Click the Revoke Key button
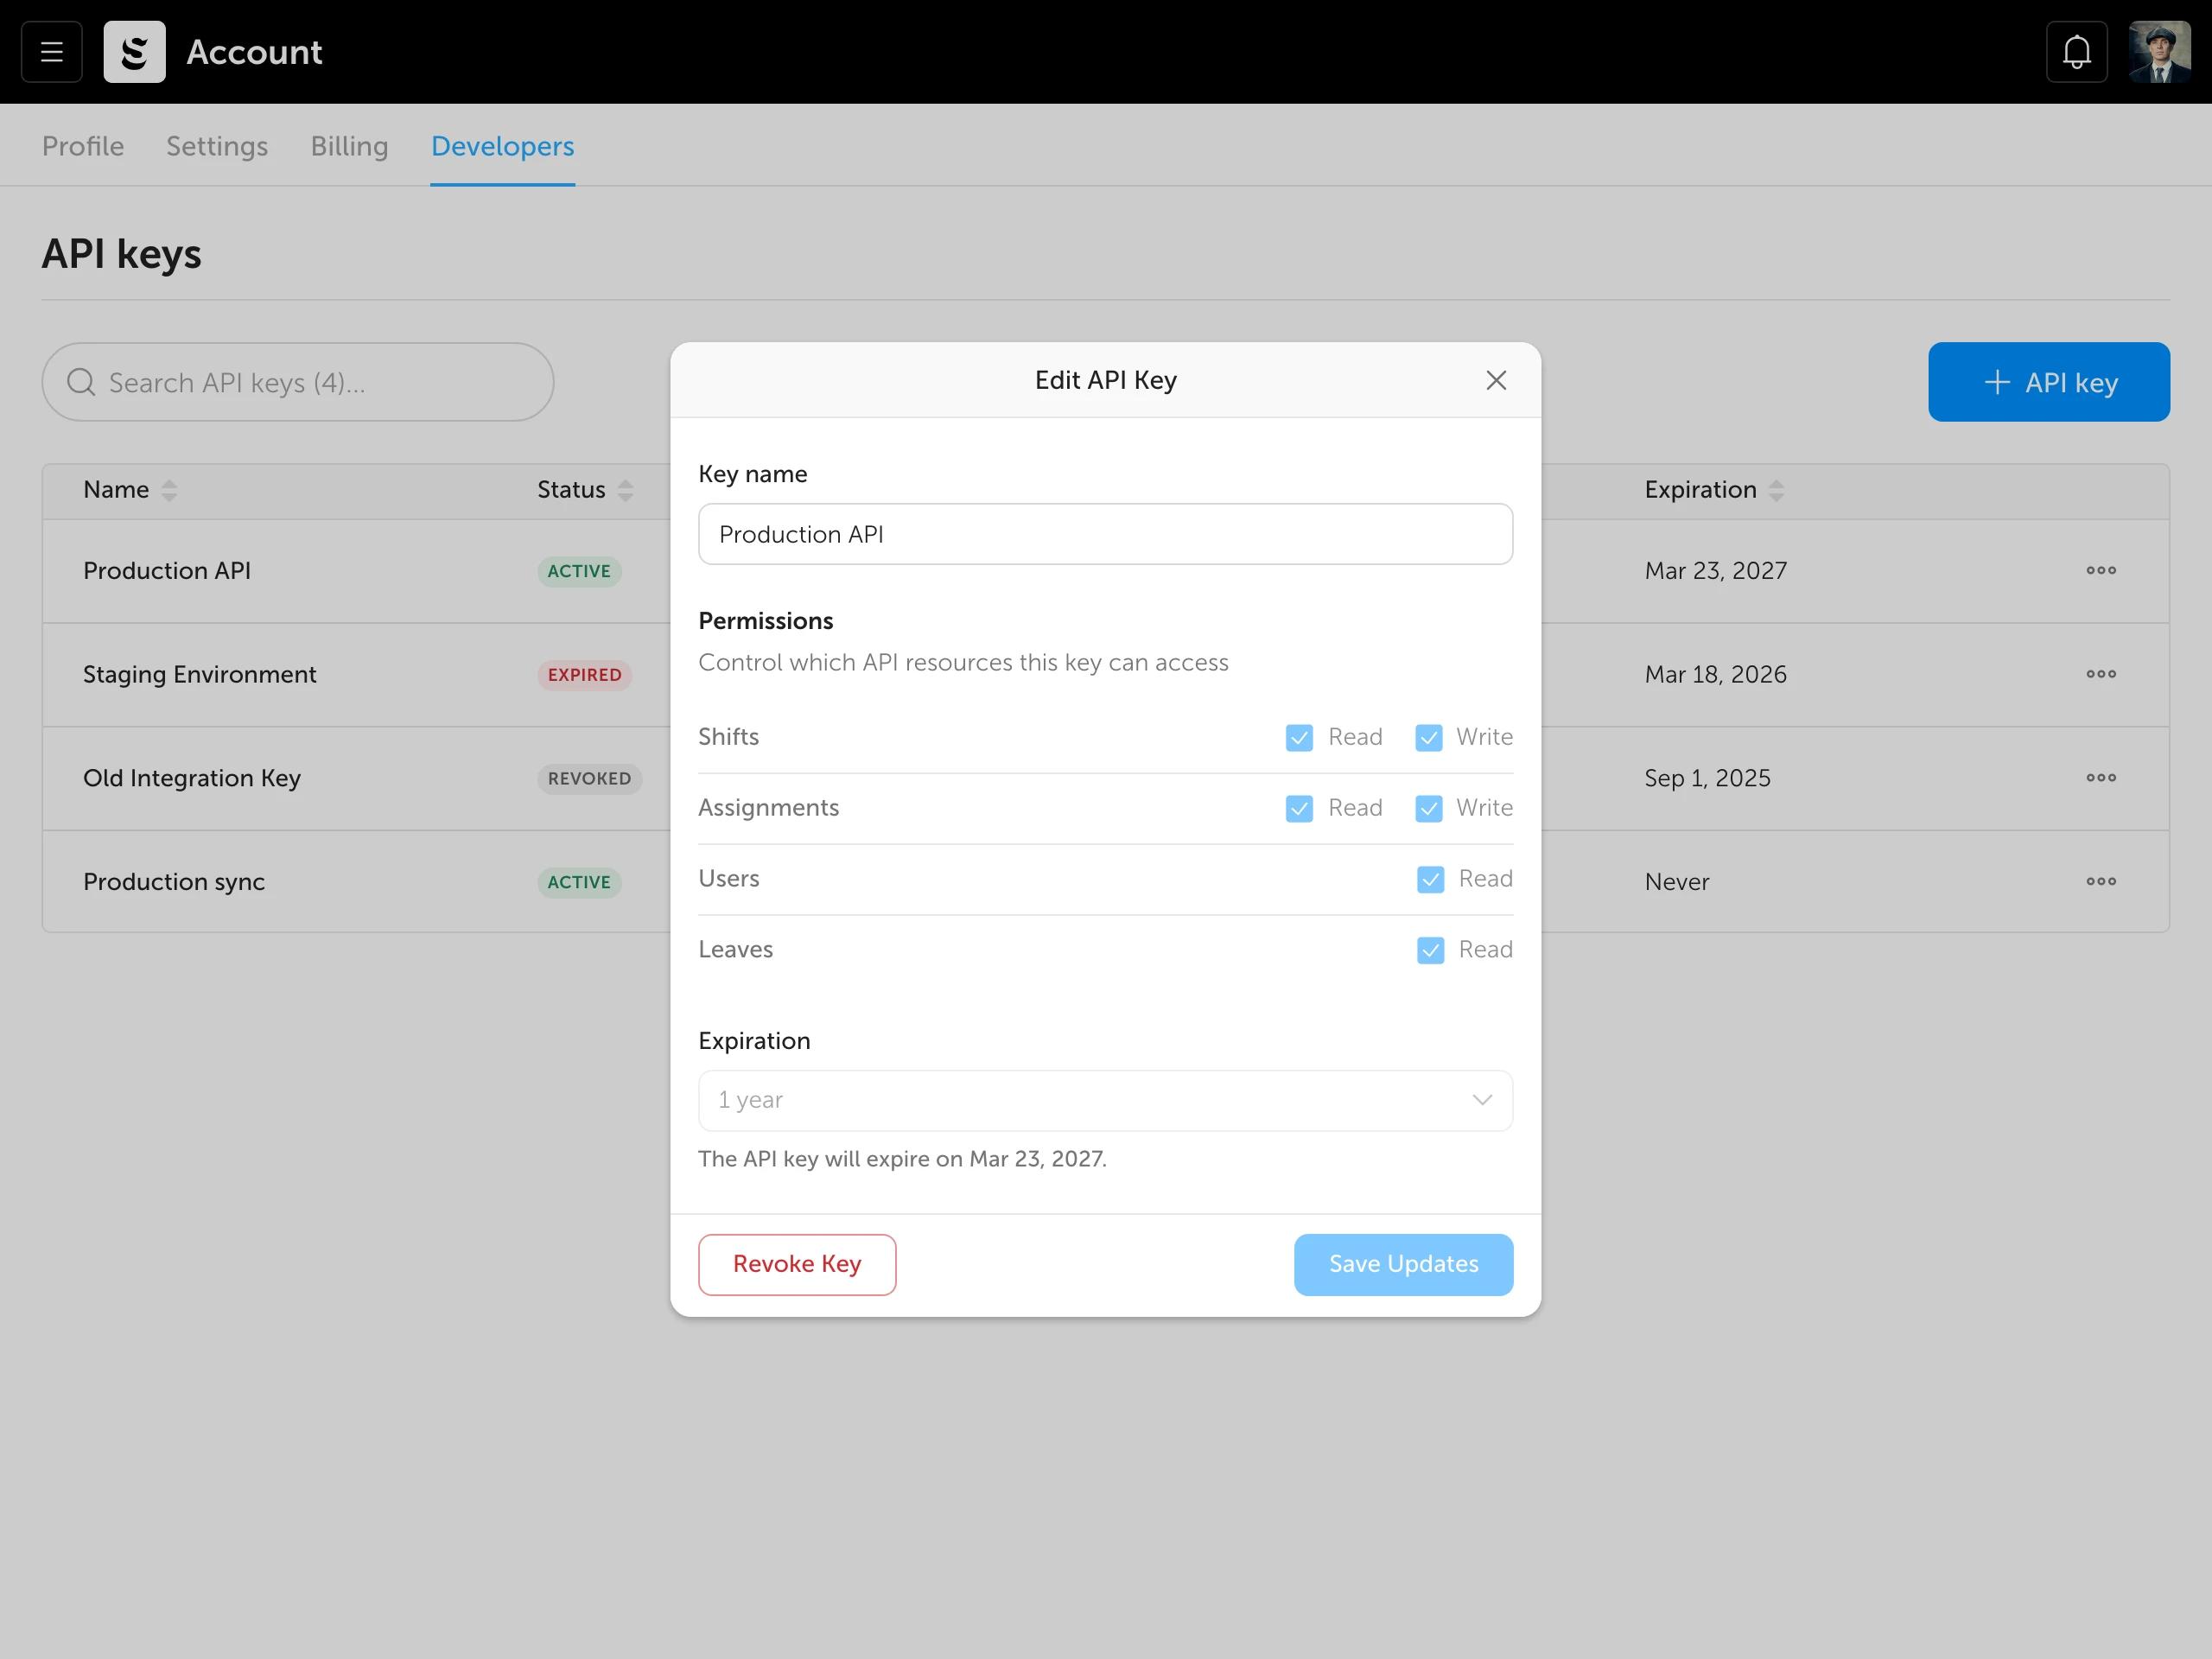2212x1659 pixels. 797,1264
